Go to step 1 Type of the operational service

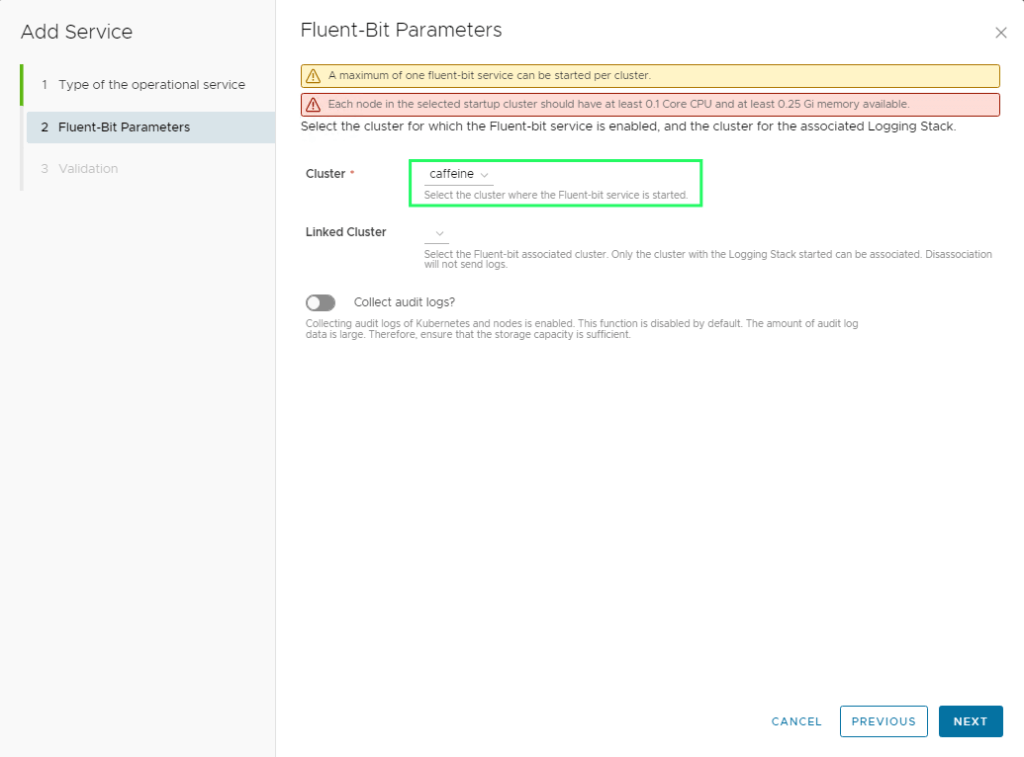[x=144, y=85]
